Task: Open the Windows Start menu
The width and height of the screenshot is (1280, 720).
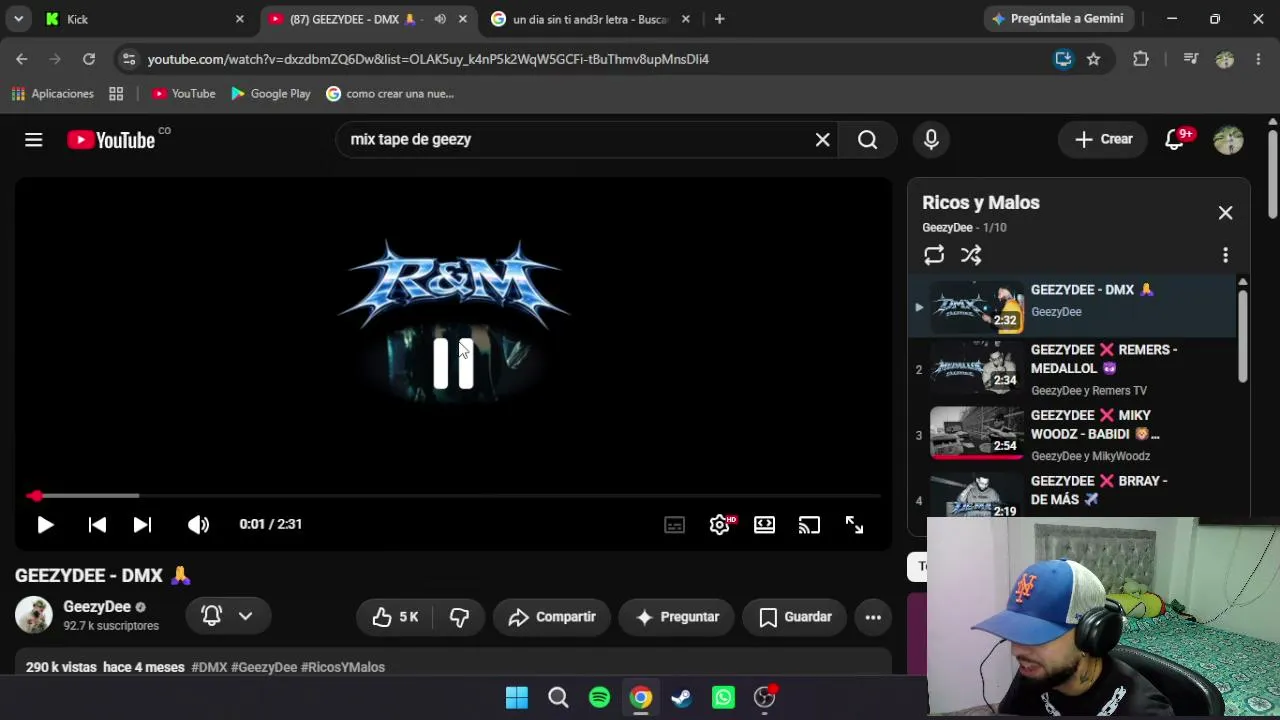Action: 517,698
